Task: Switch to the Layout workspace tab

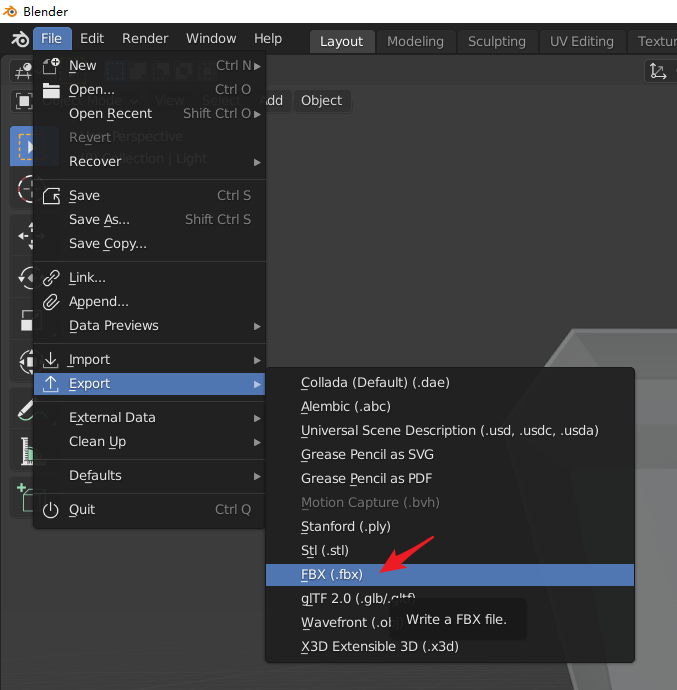Action: [342, 41]
